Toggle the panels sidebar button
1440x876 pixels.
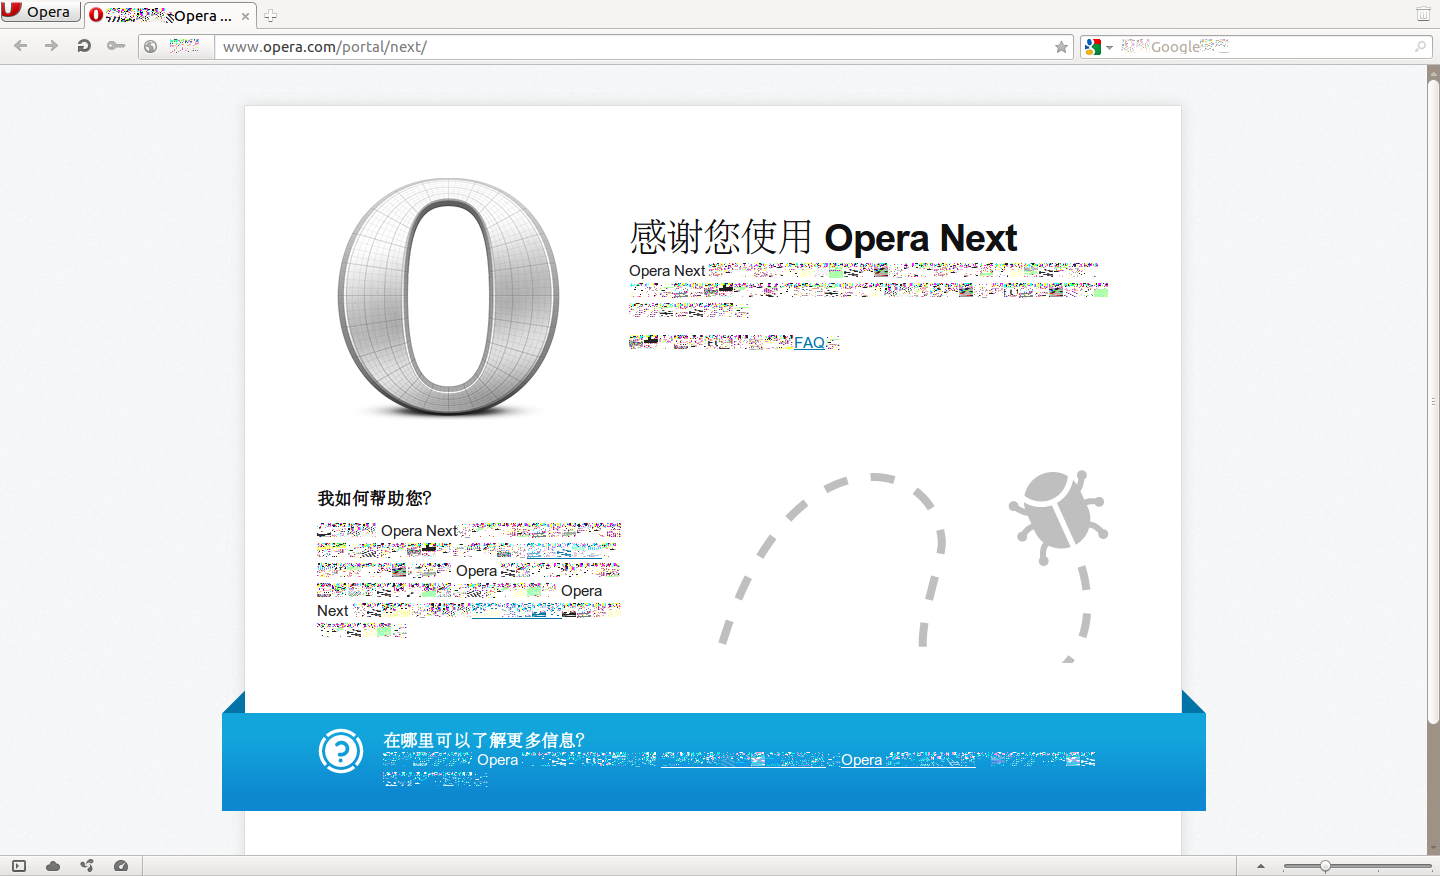[19, 866]
